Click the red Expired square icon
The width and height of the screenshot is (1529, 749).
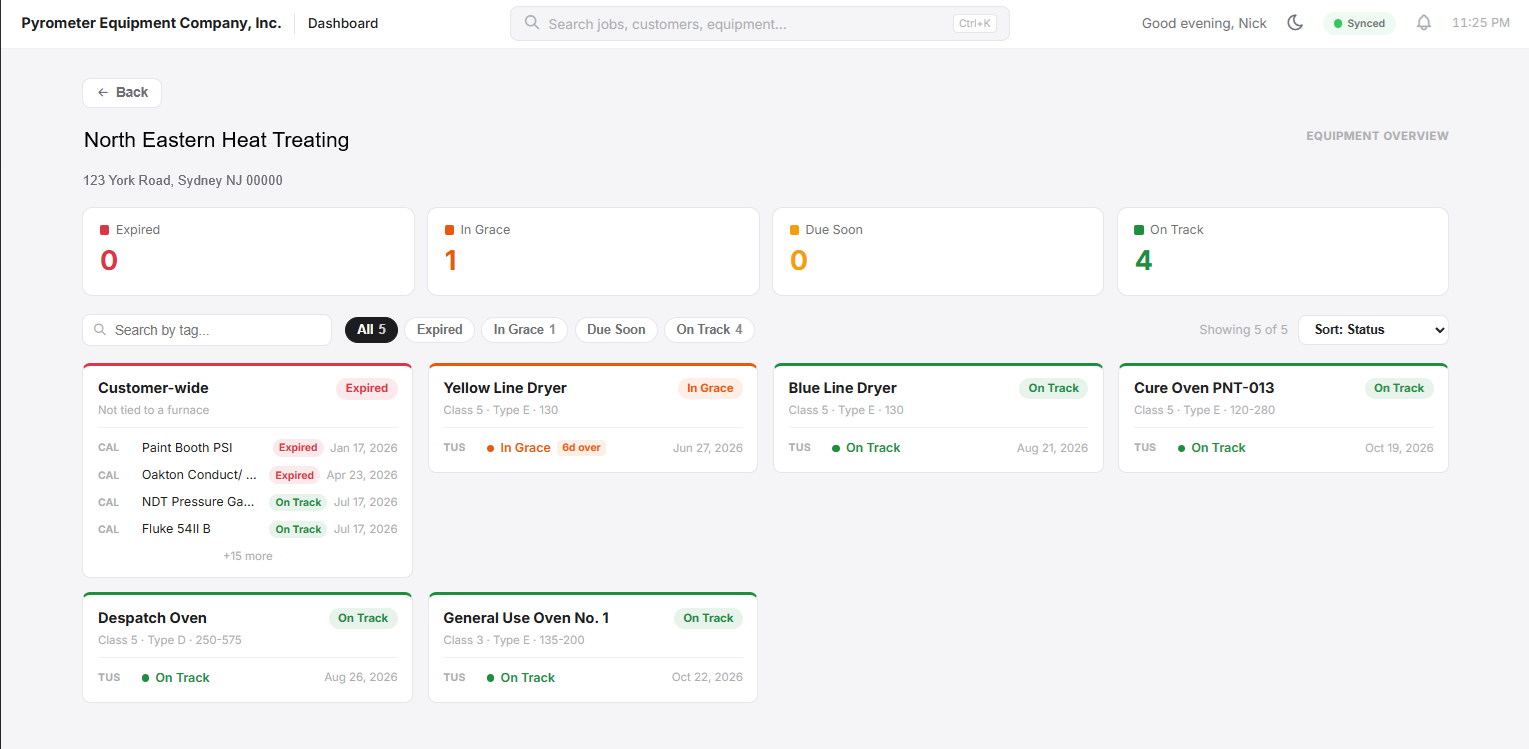[105, 230]
